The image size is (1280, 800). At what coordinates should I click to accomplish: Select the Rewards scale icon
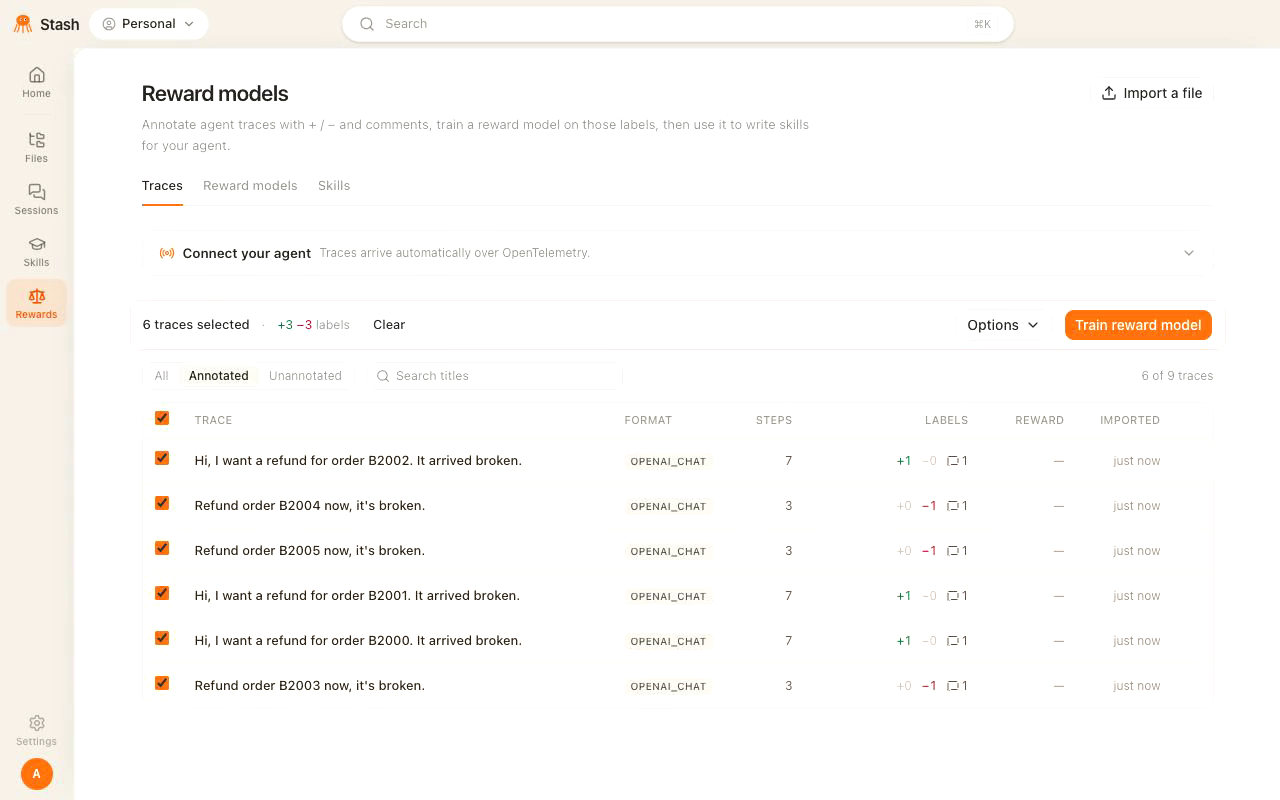click(36, 296)
